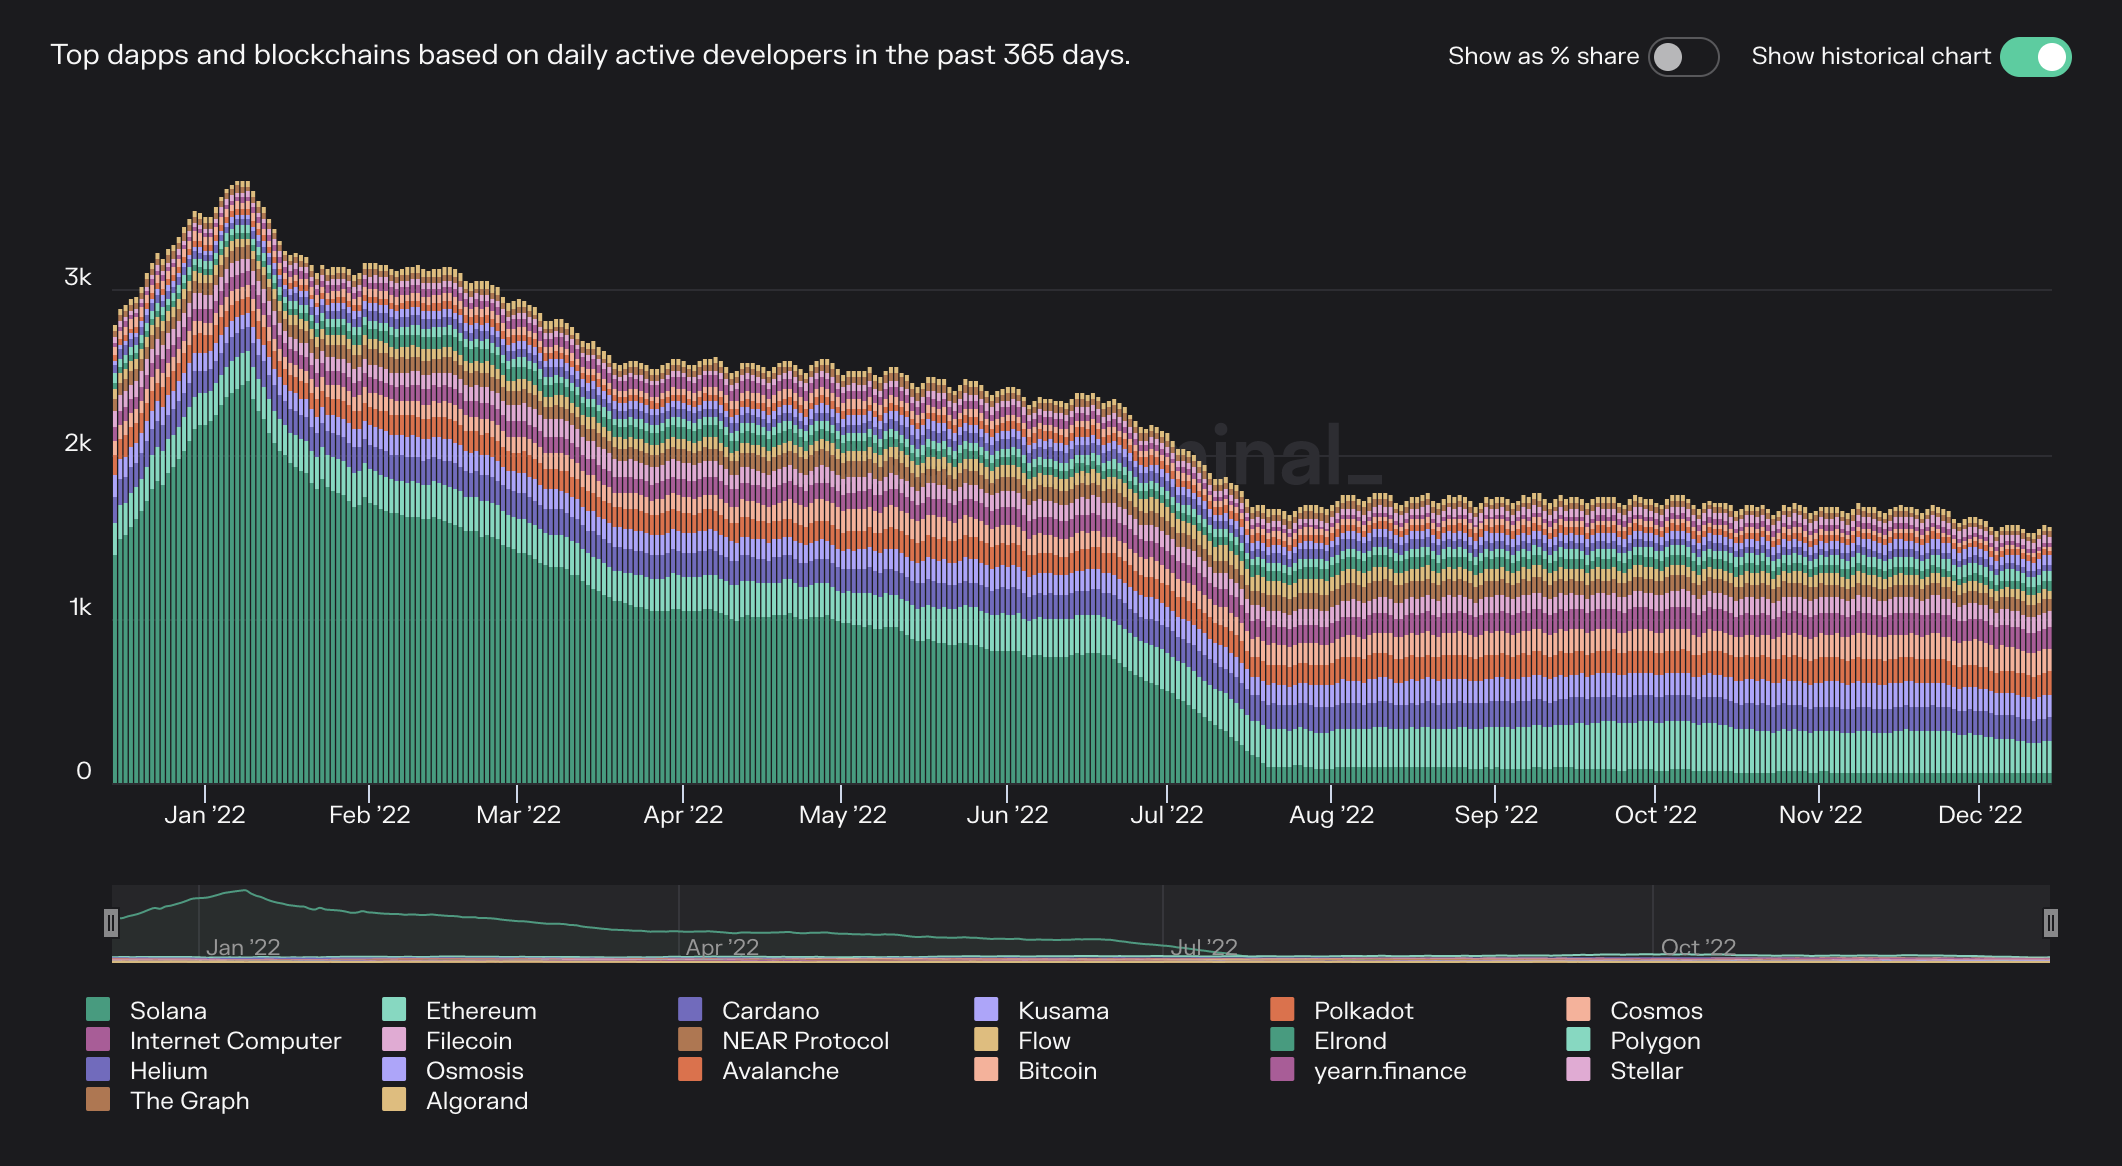Select the Avalanche legend label
The image size is (2122, 1166).
point(780,1071)
